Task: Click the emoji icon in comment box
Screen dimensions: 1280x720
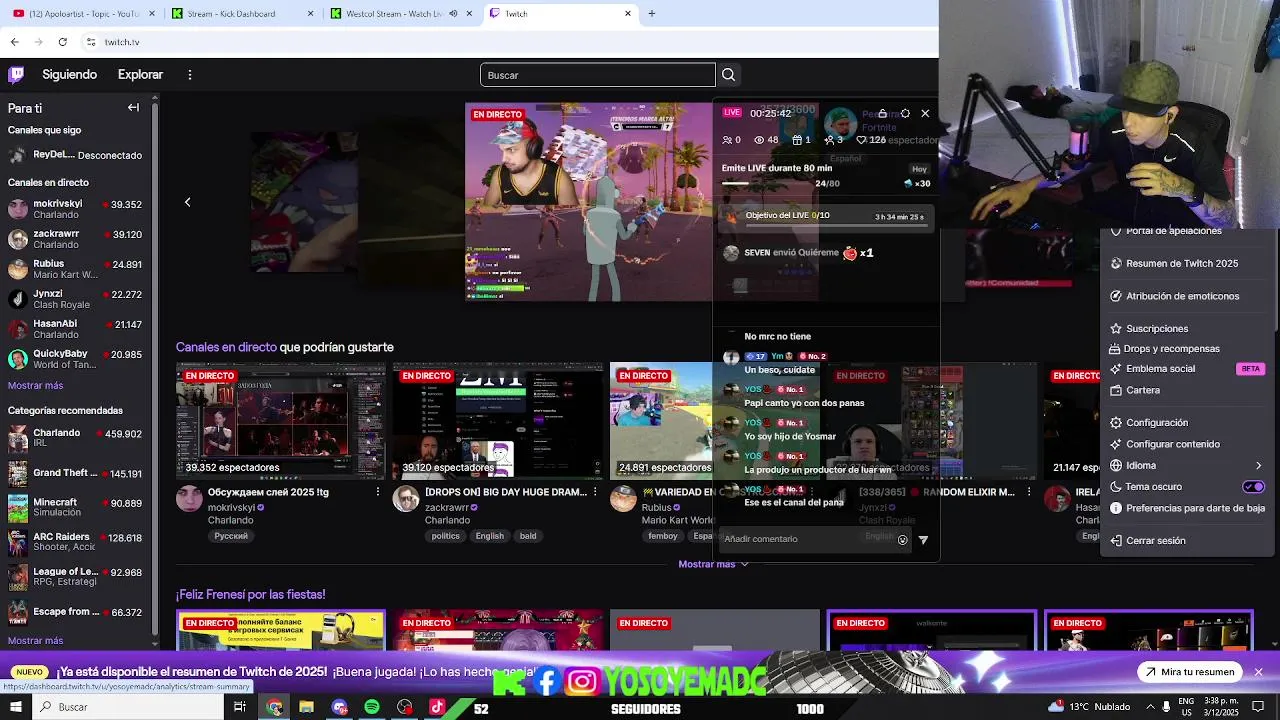Action: 902,539
